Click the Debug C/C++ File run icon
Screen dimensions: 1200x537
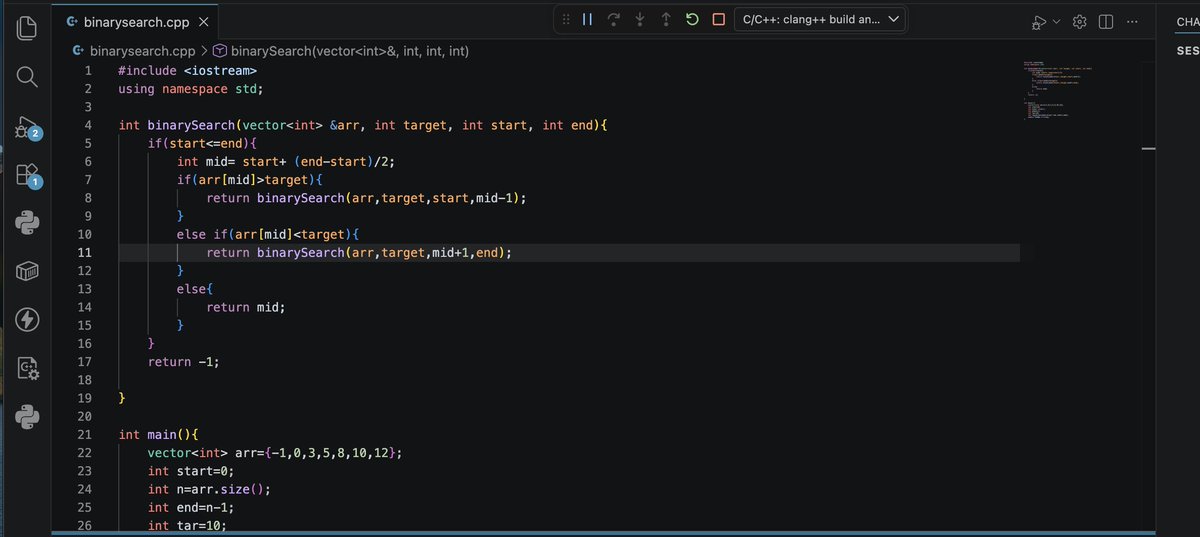pyautogui.click(x=1039, y=22)
